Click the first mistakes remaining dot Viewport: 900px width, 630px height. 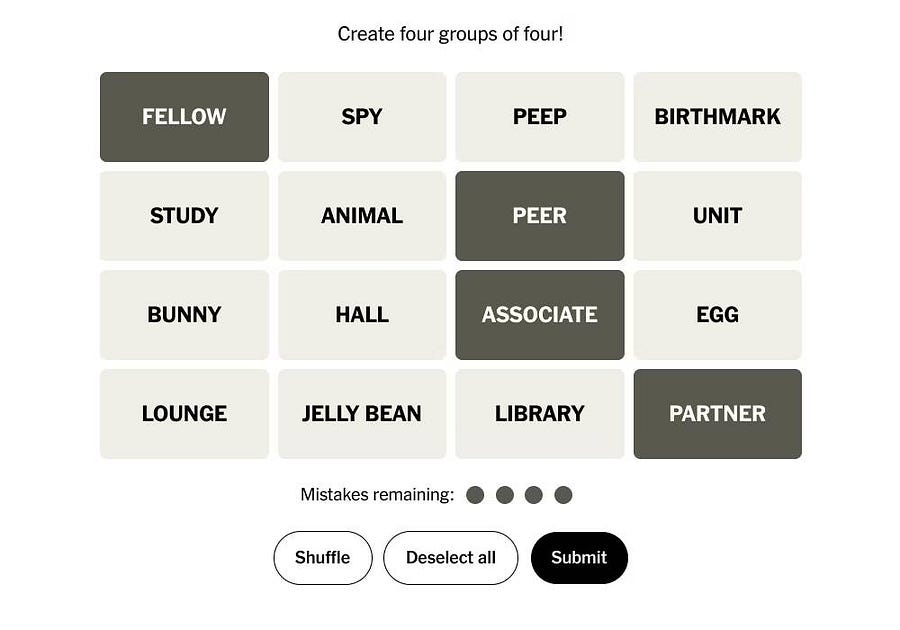pos(475,495)
